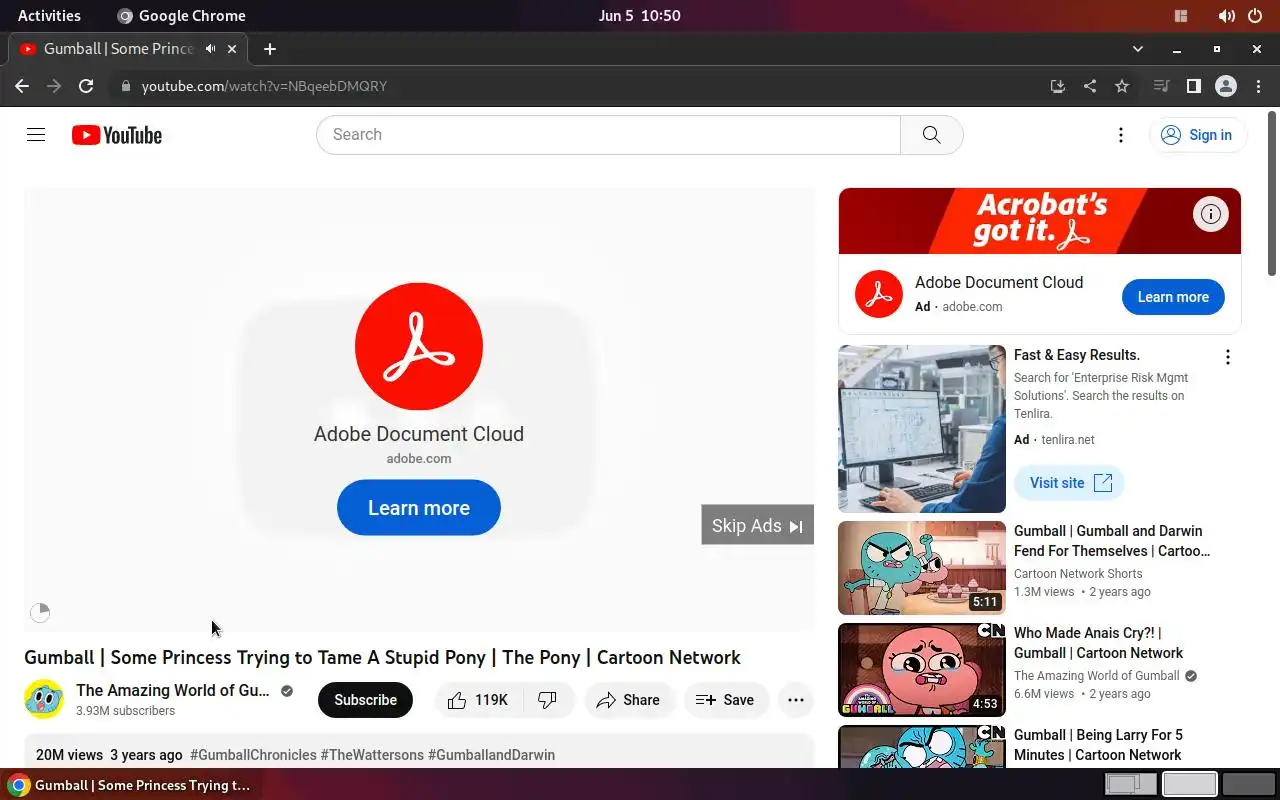Open Chrome profile avatar

[1226, 86]
